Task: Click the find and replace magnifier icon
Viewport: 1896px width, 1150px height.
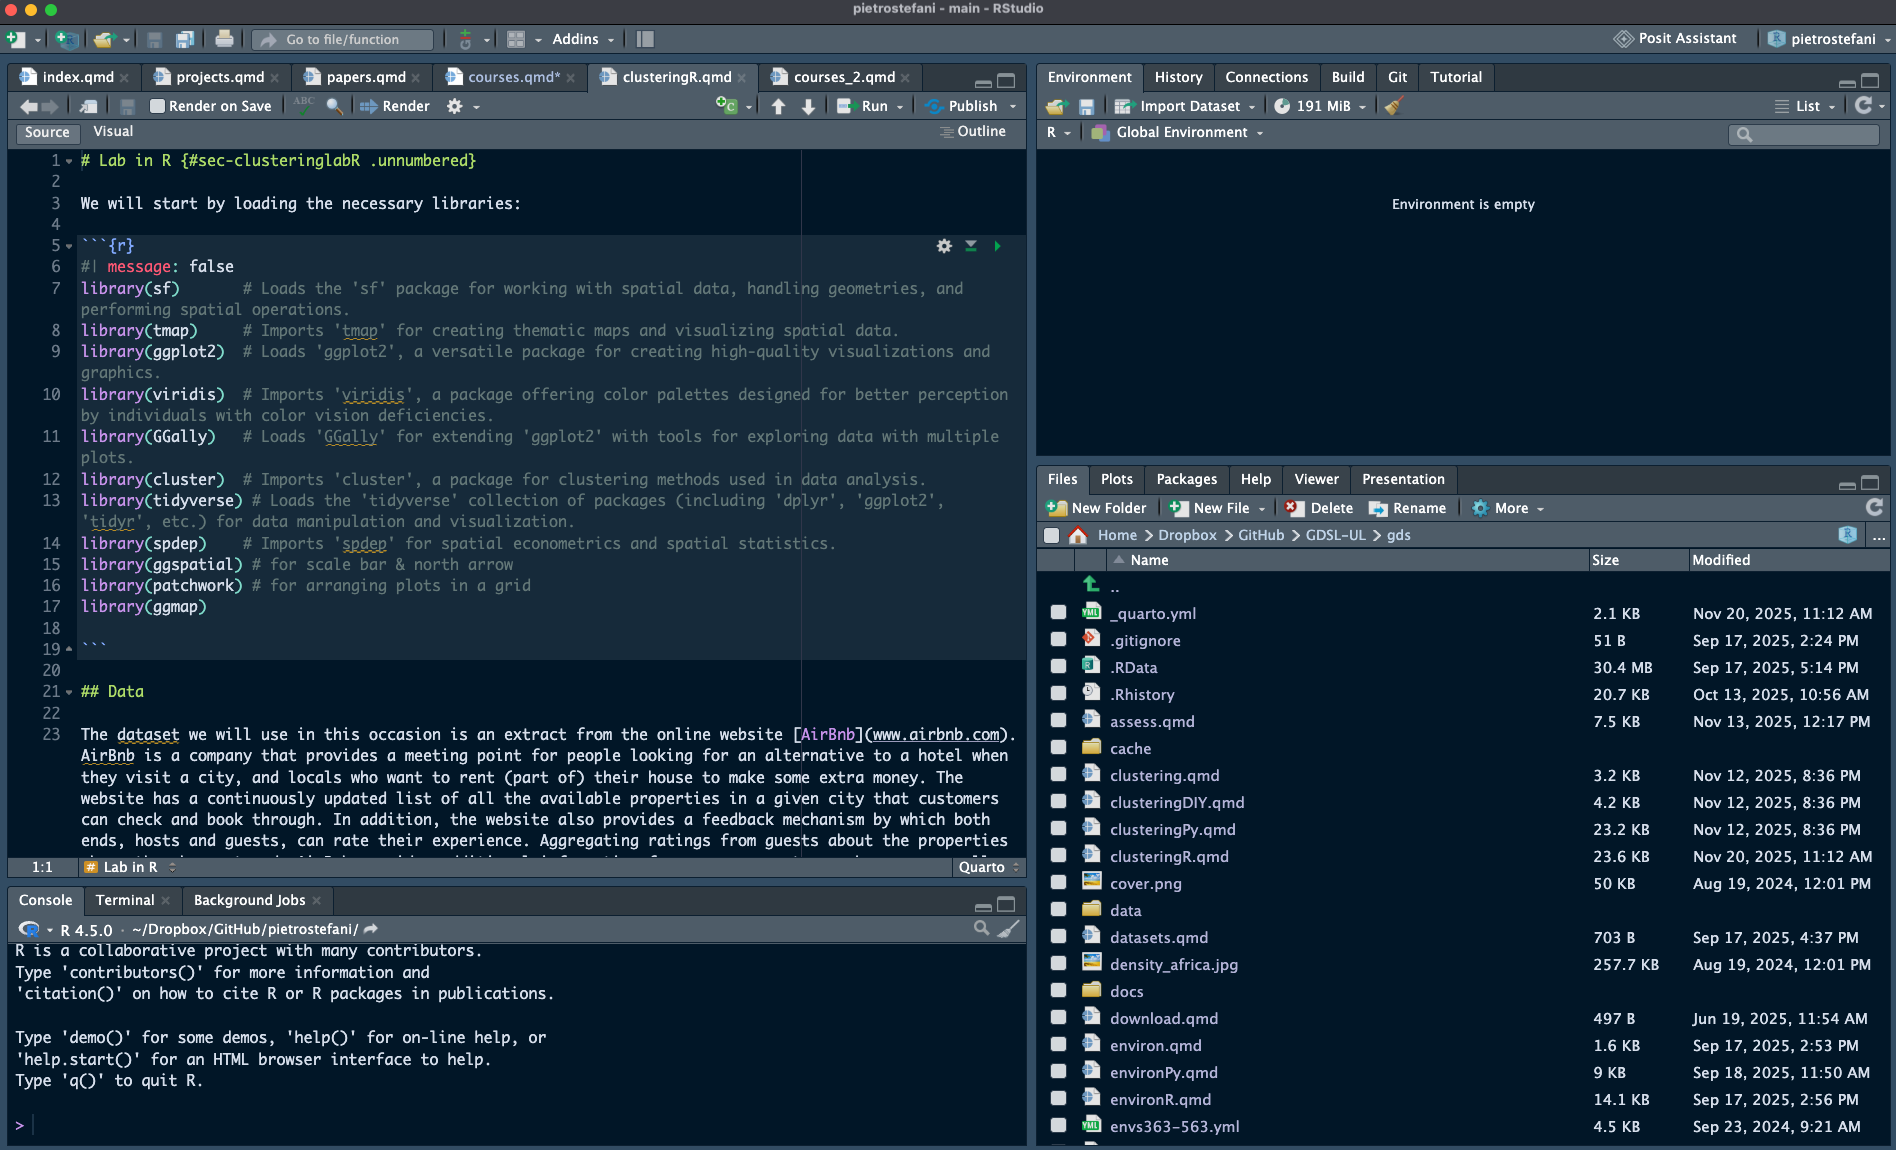Action: coord(334,106)
